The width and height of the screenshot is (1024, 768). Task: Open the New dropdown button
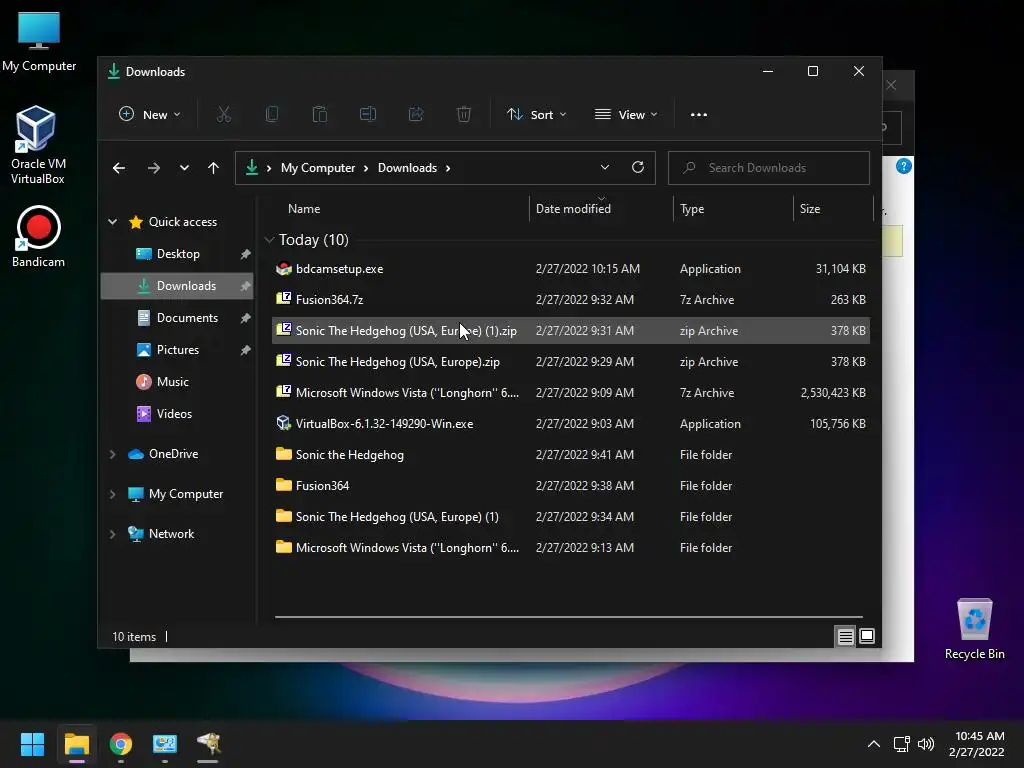click(x=150, y=114)
